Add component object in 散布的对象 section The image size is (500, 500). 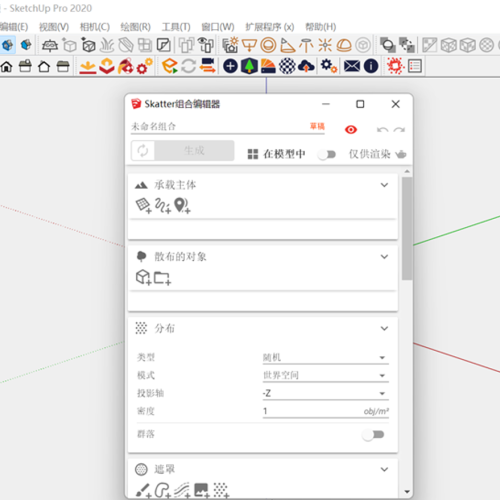pyautogui.click(x=144, y=277)
